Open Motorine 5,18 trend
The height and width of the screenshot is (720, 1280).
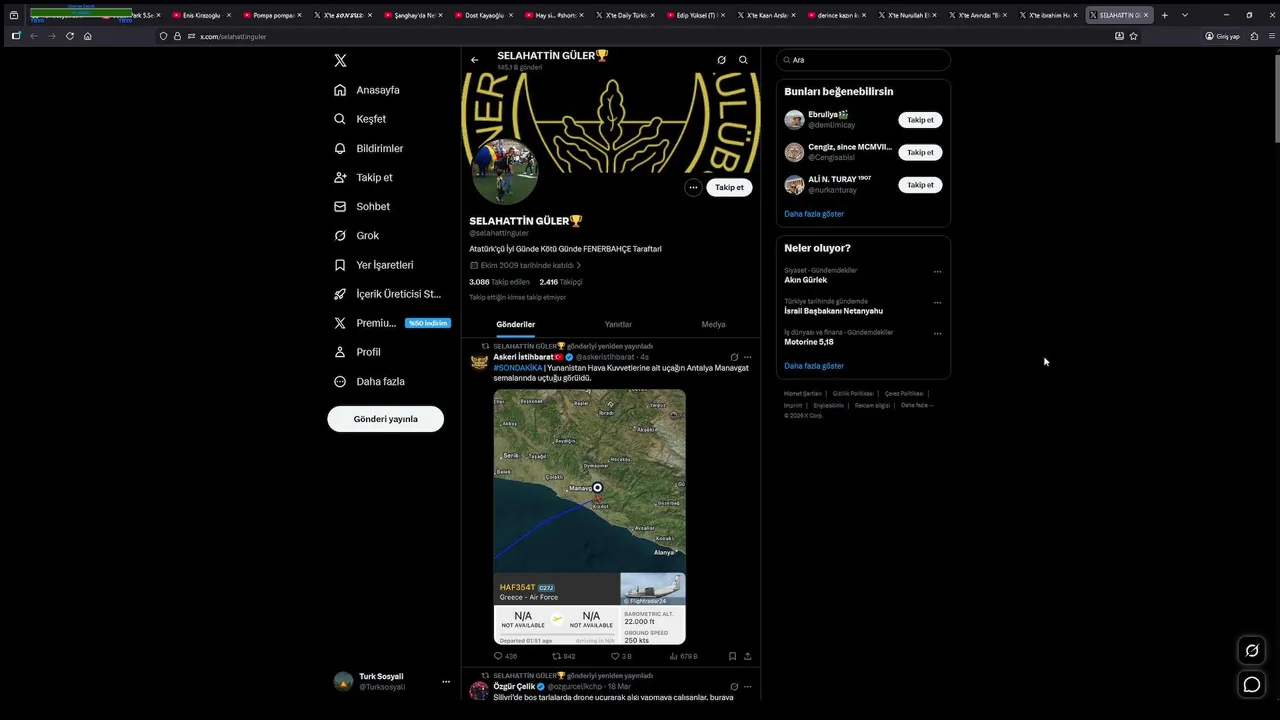808,342
